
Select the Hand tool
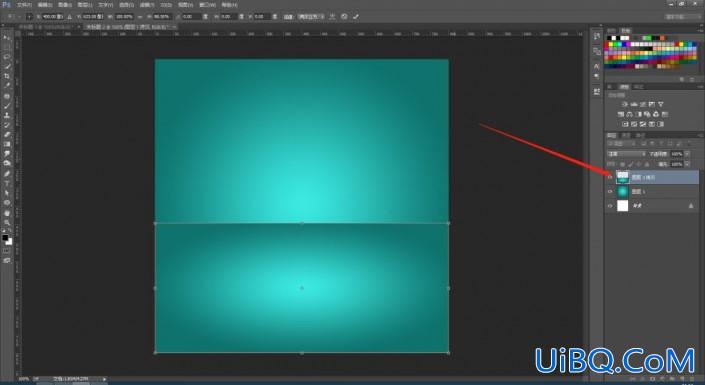pos(6,213)
